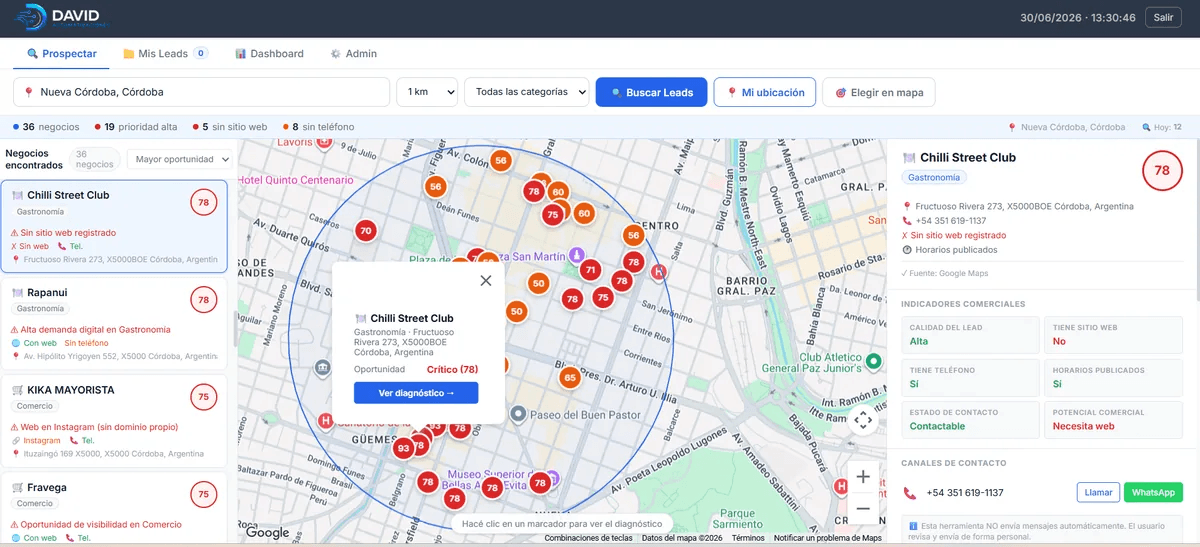Click the Calidad del lead 'Alta' indicator
This screenshot has width=1200, height=547.
(x=970, y=335)
